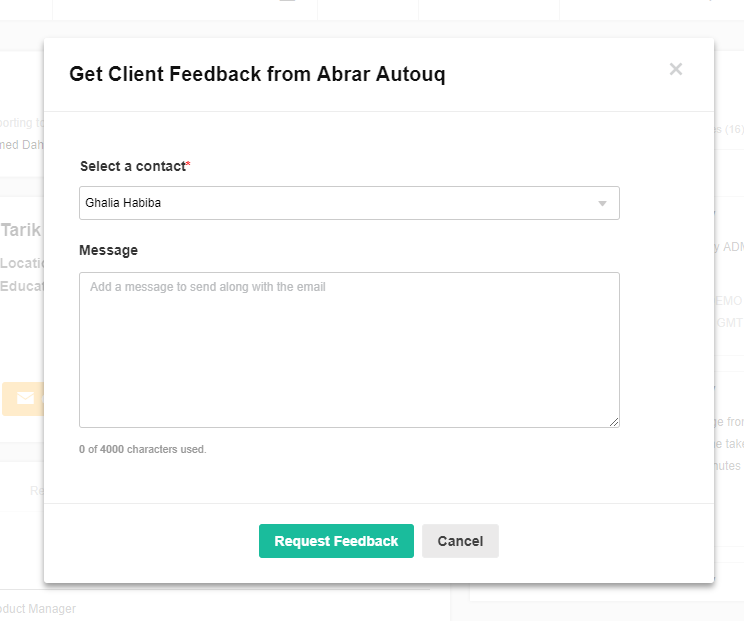Click the characters used counter text
This screenshot has width=744, height=621.
[143, 449]
